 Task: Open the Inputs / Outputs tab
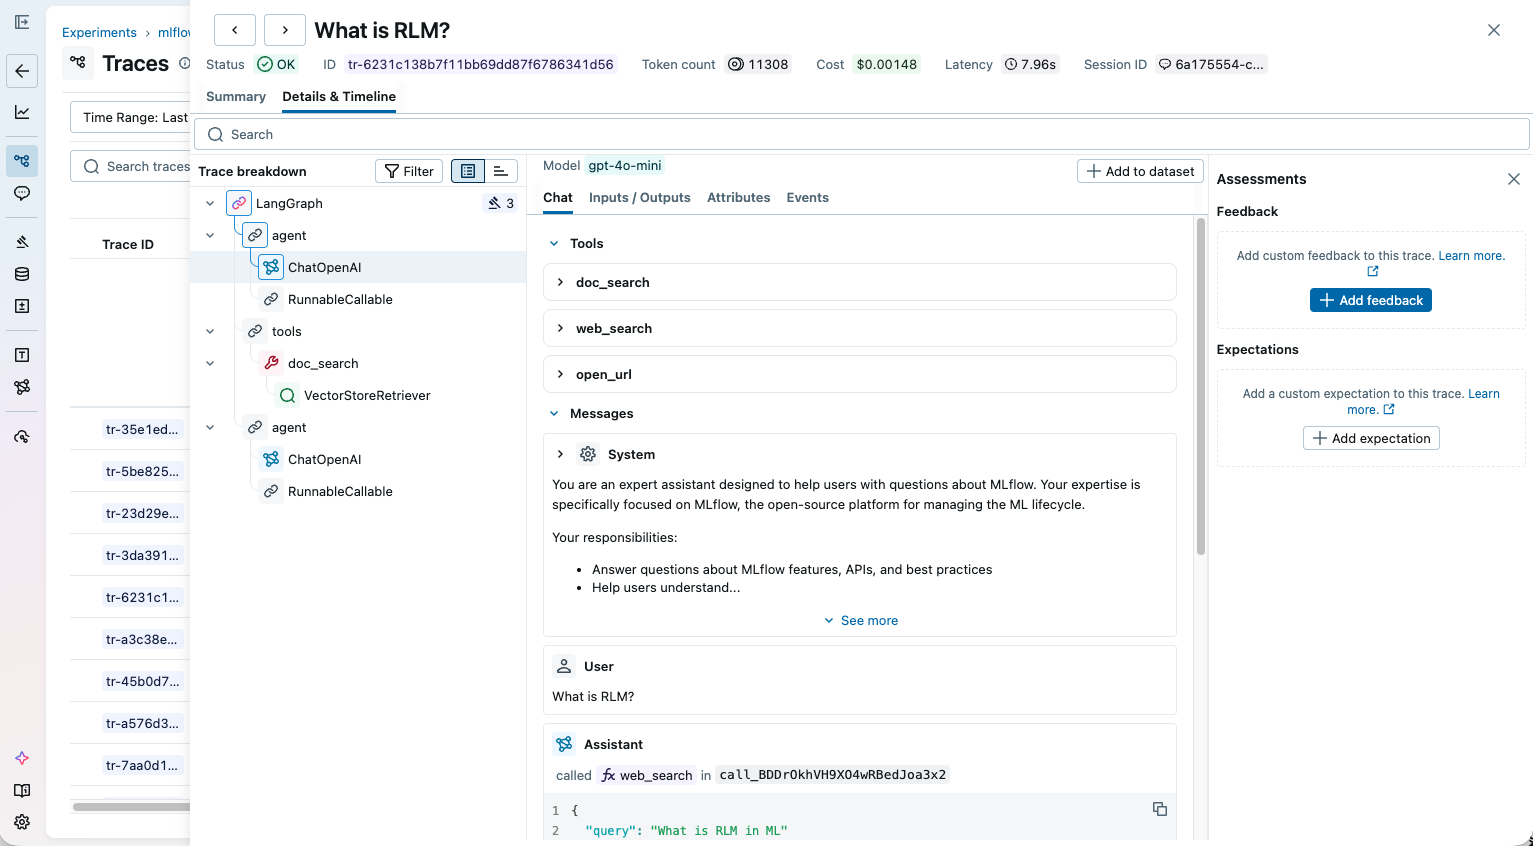click(639, 197)
